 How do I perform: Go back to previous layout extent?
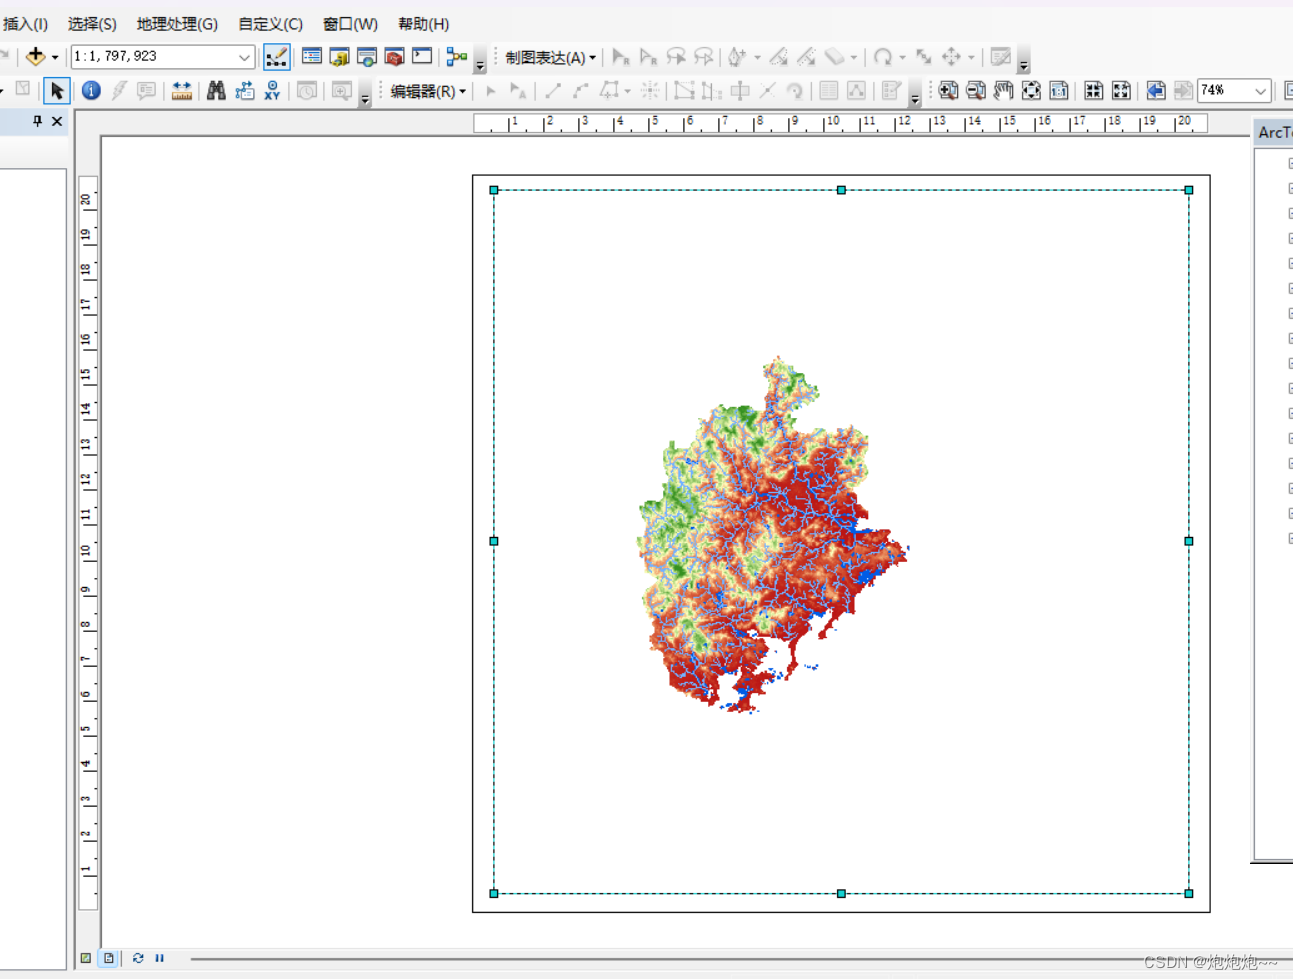[1156, 91]
